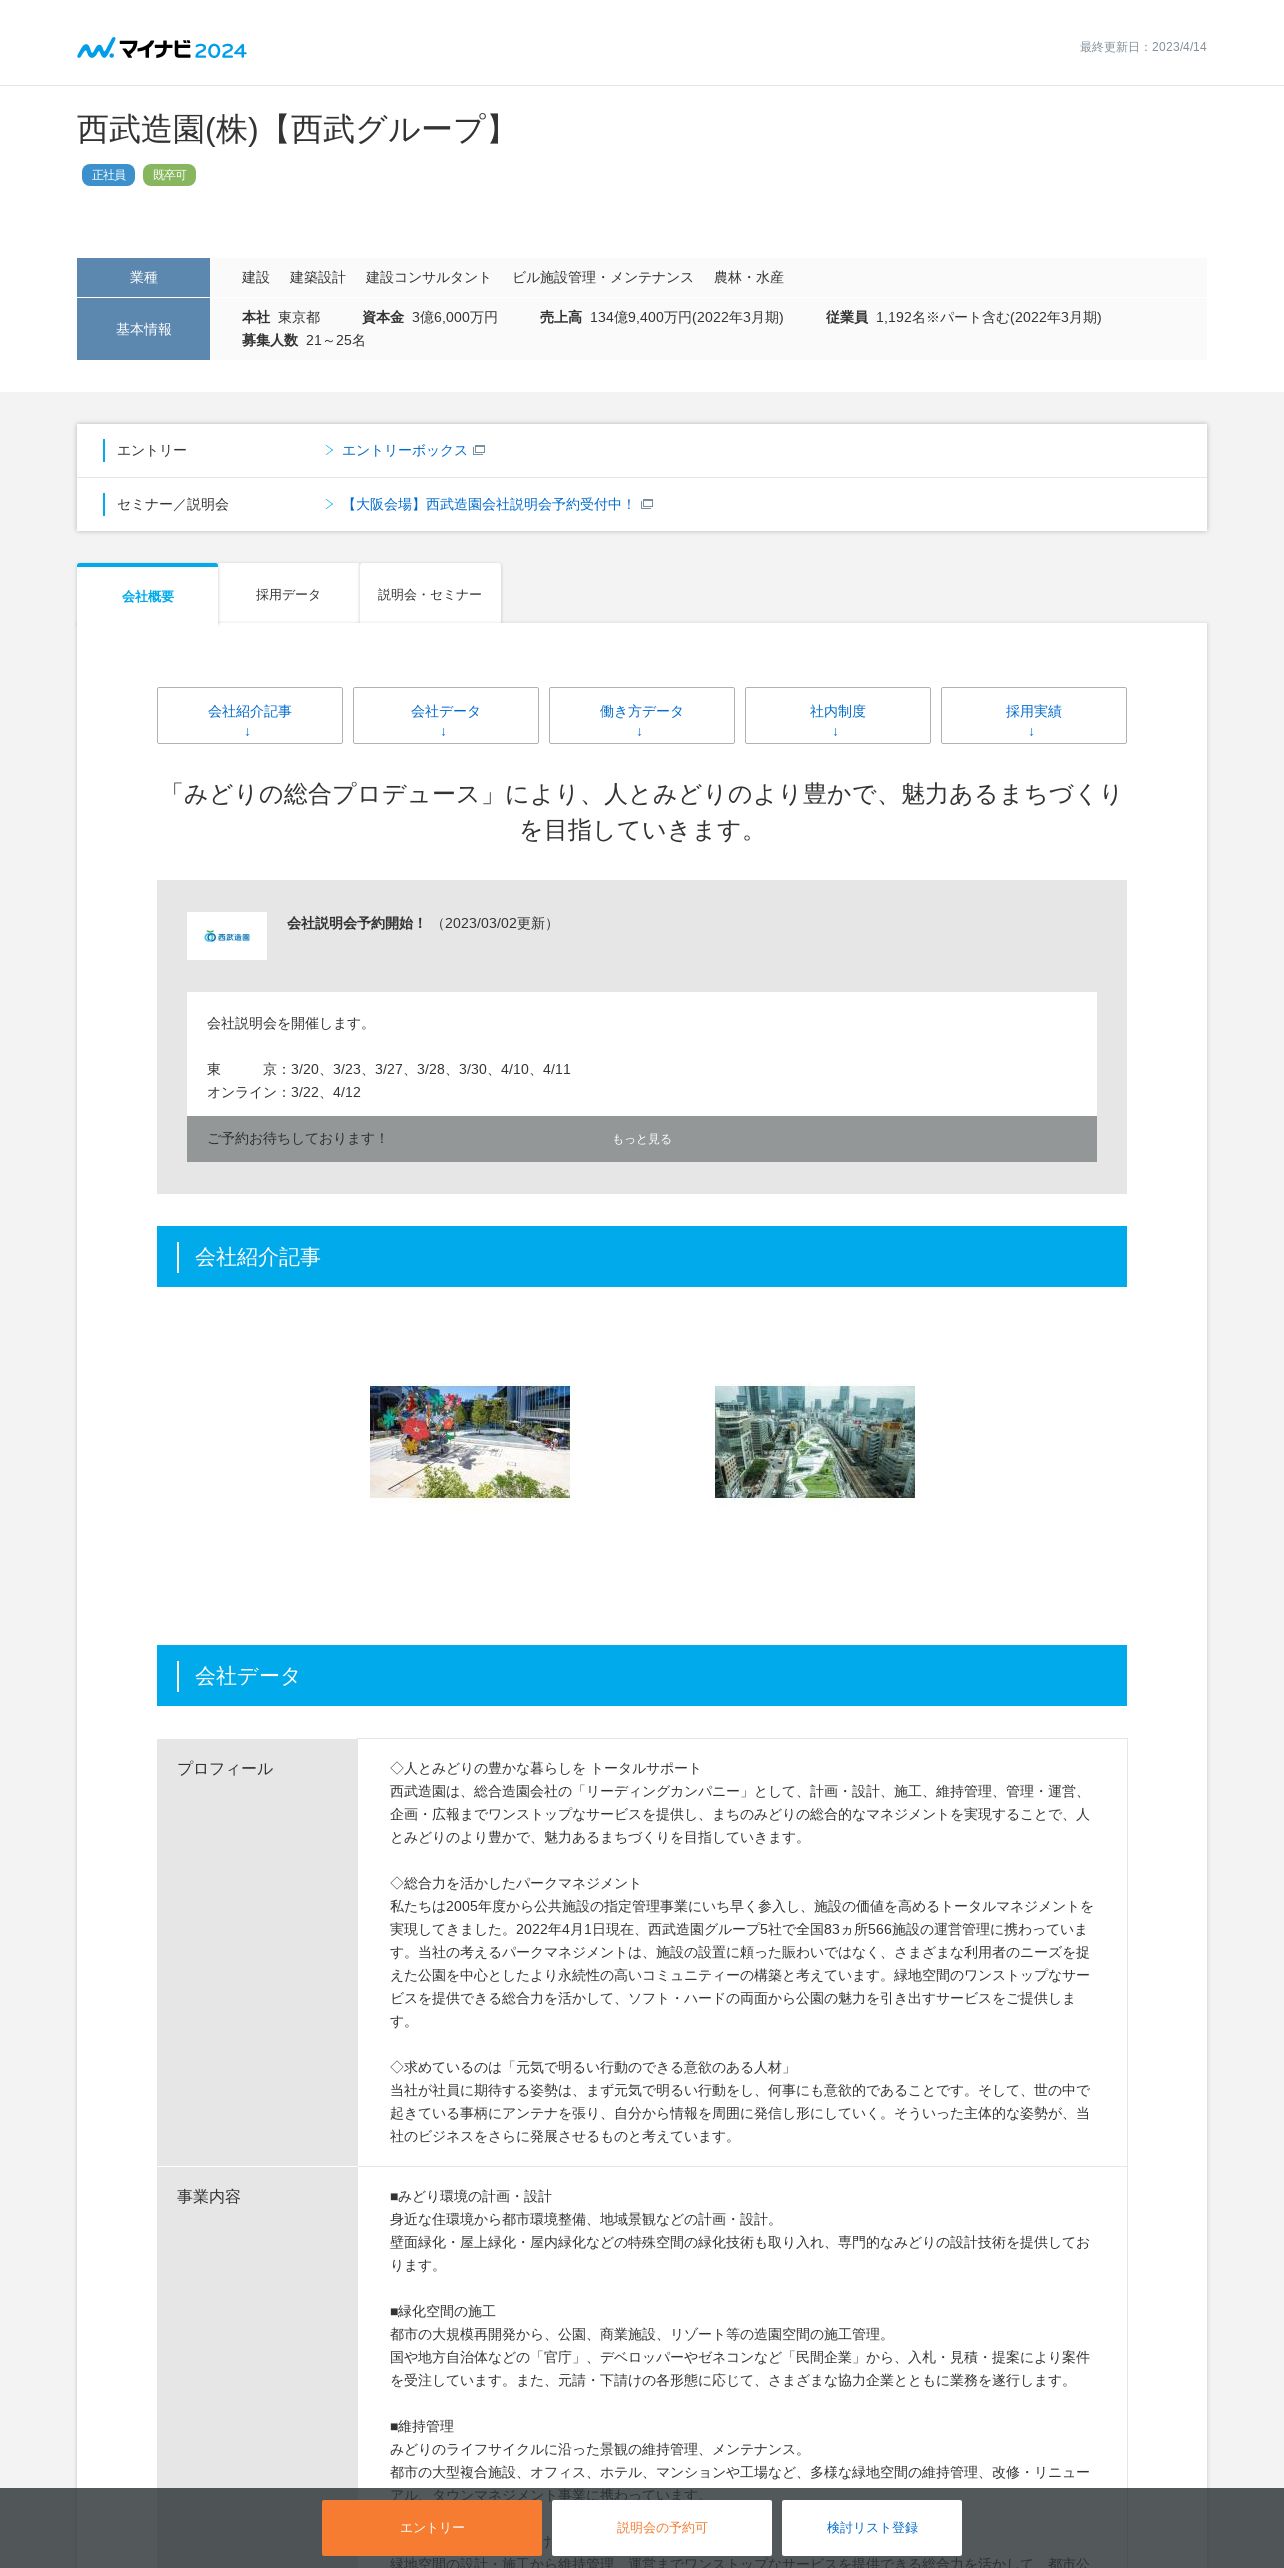Click ■維持管理 heading
The height and width of the screenshot is (2568, 1284).
[x=422, y=2427]
